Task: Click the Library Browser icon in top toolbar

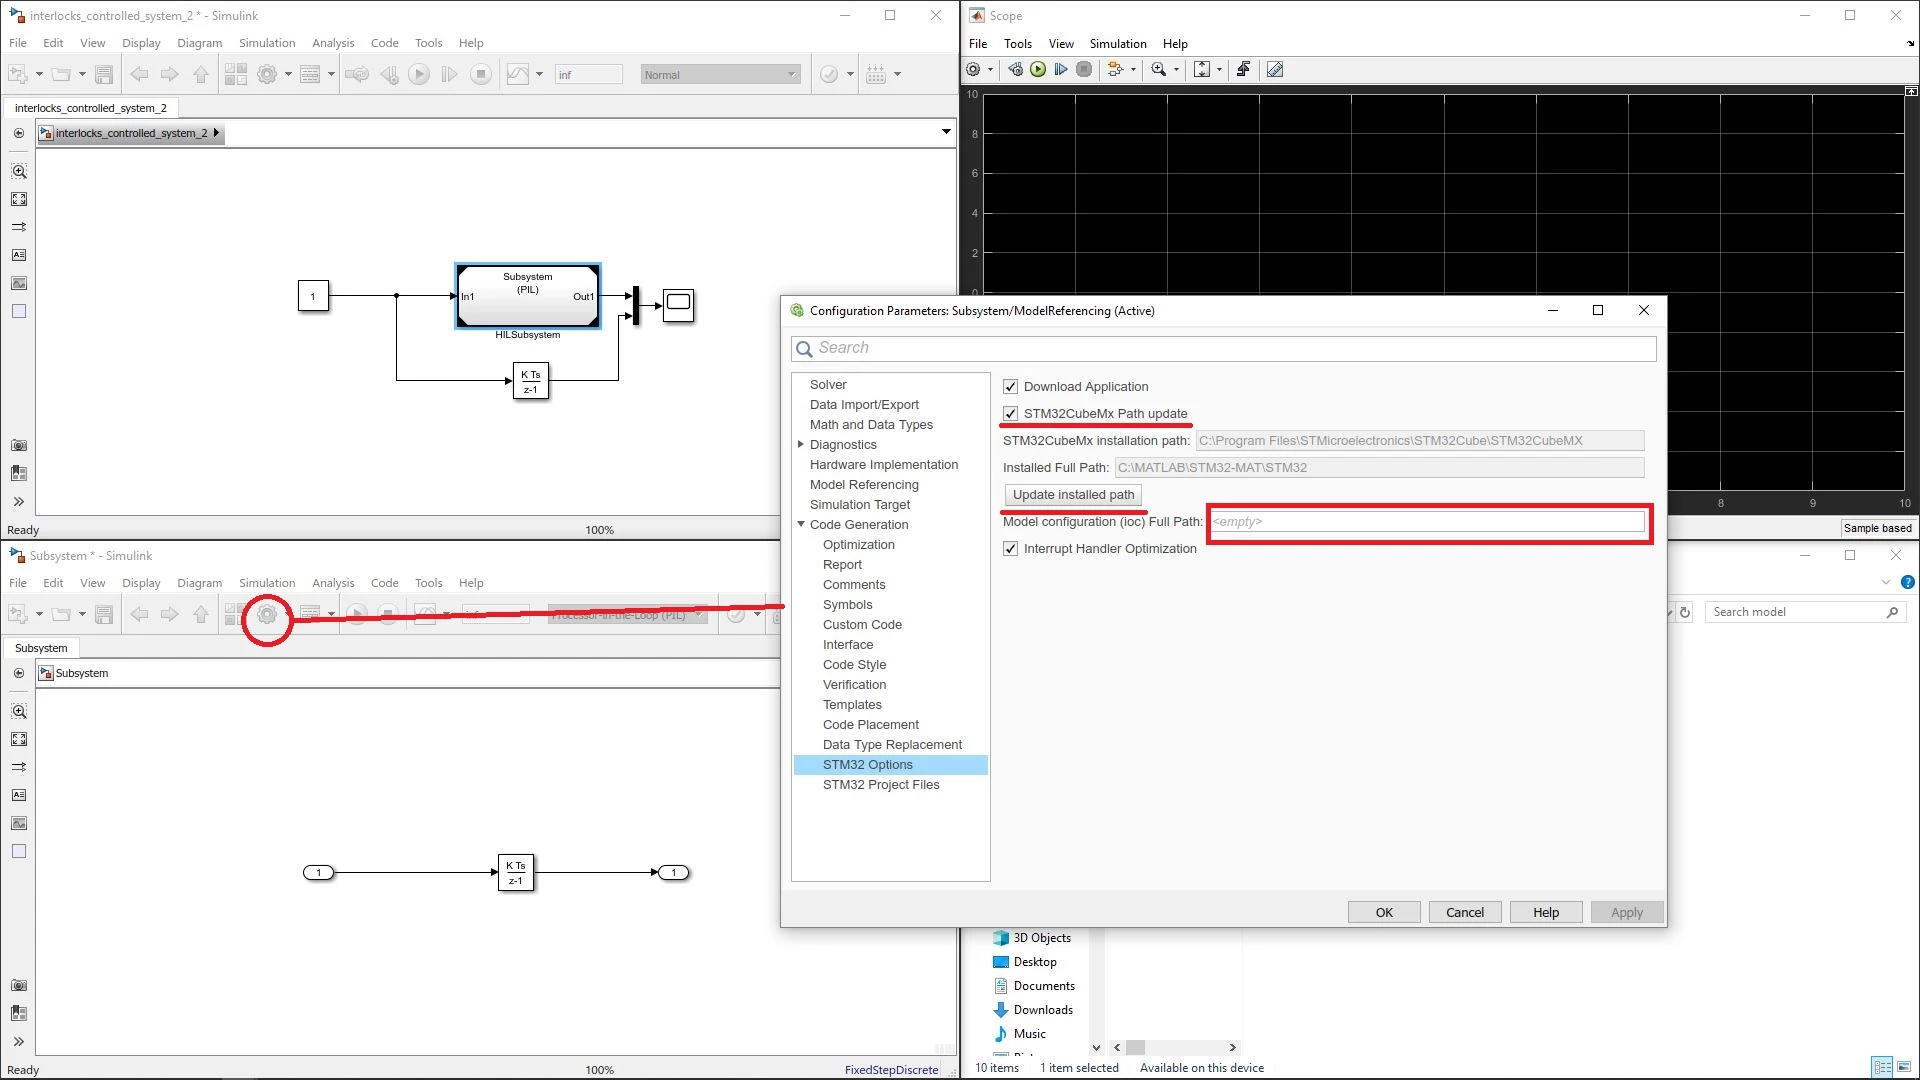Action: tap(236, 74)
